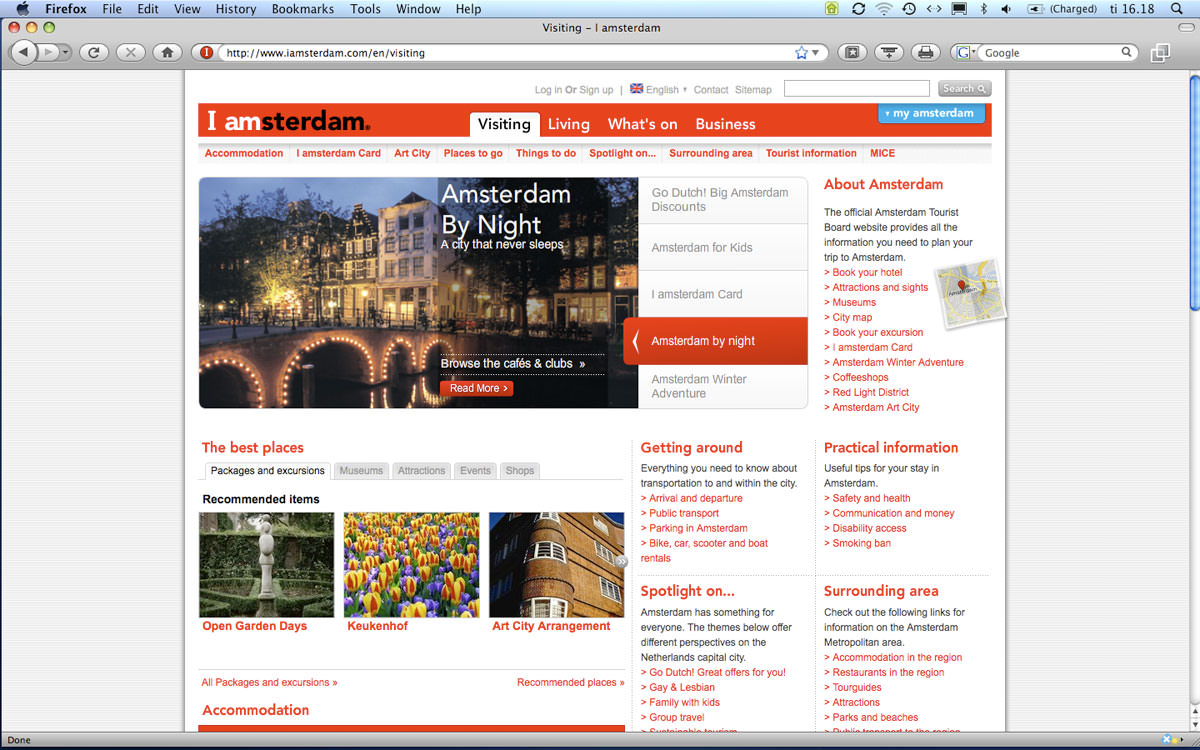
Task: Click the Contact link in top bar
Action: (711, 89)
